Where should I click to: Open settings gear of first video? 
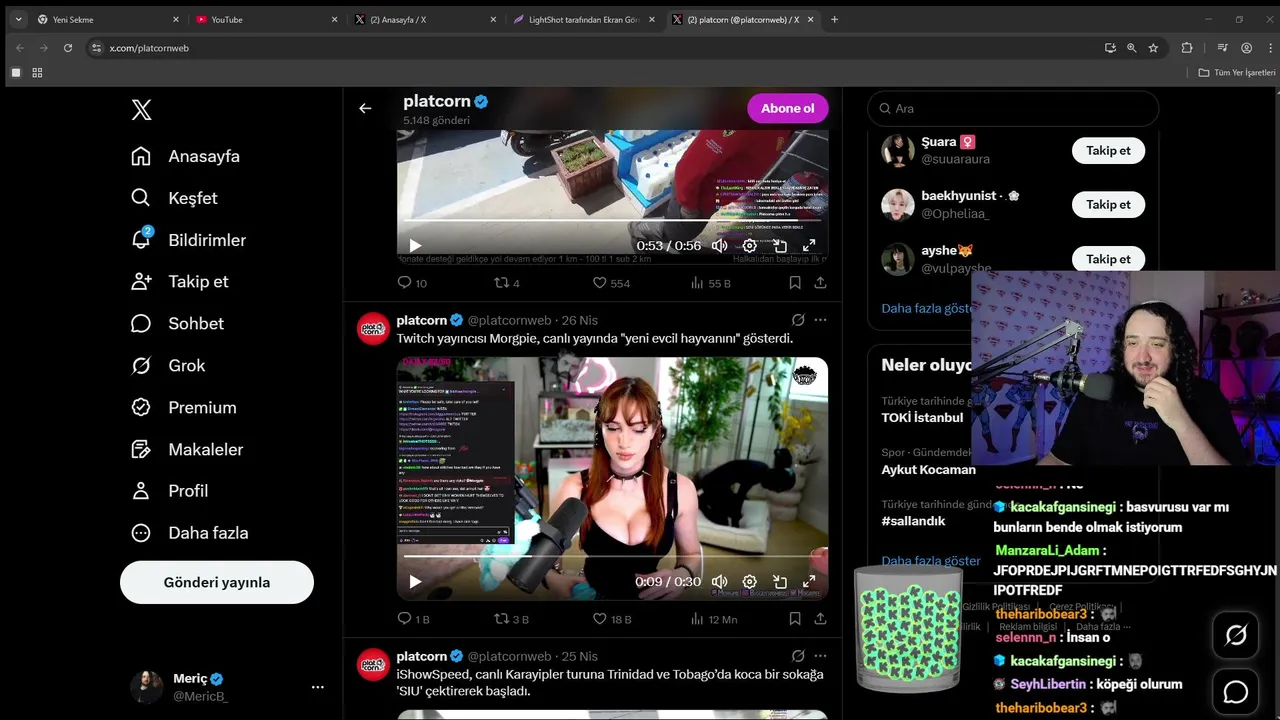(749, 246)
